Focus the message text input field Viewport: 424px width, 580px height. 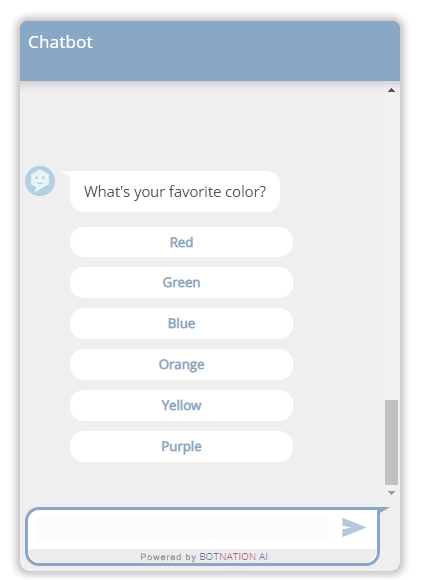[182, 529]
